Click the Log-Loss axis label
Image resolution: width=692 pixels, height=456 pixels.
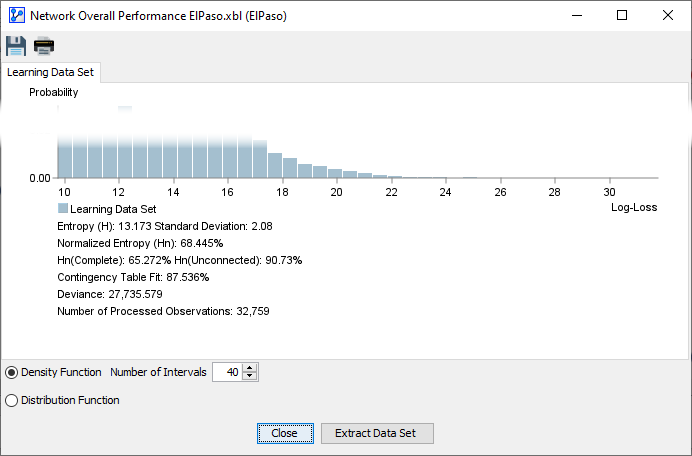pyautogui.click(x=634, y=207)
